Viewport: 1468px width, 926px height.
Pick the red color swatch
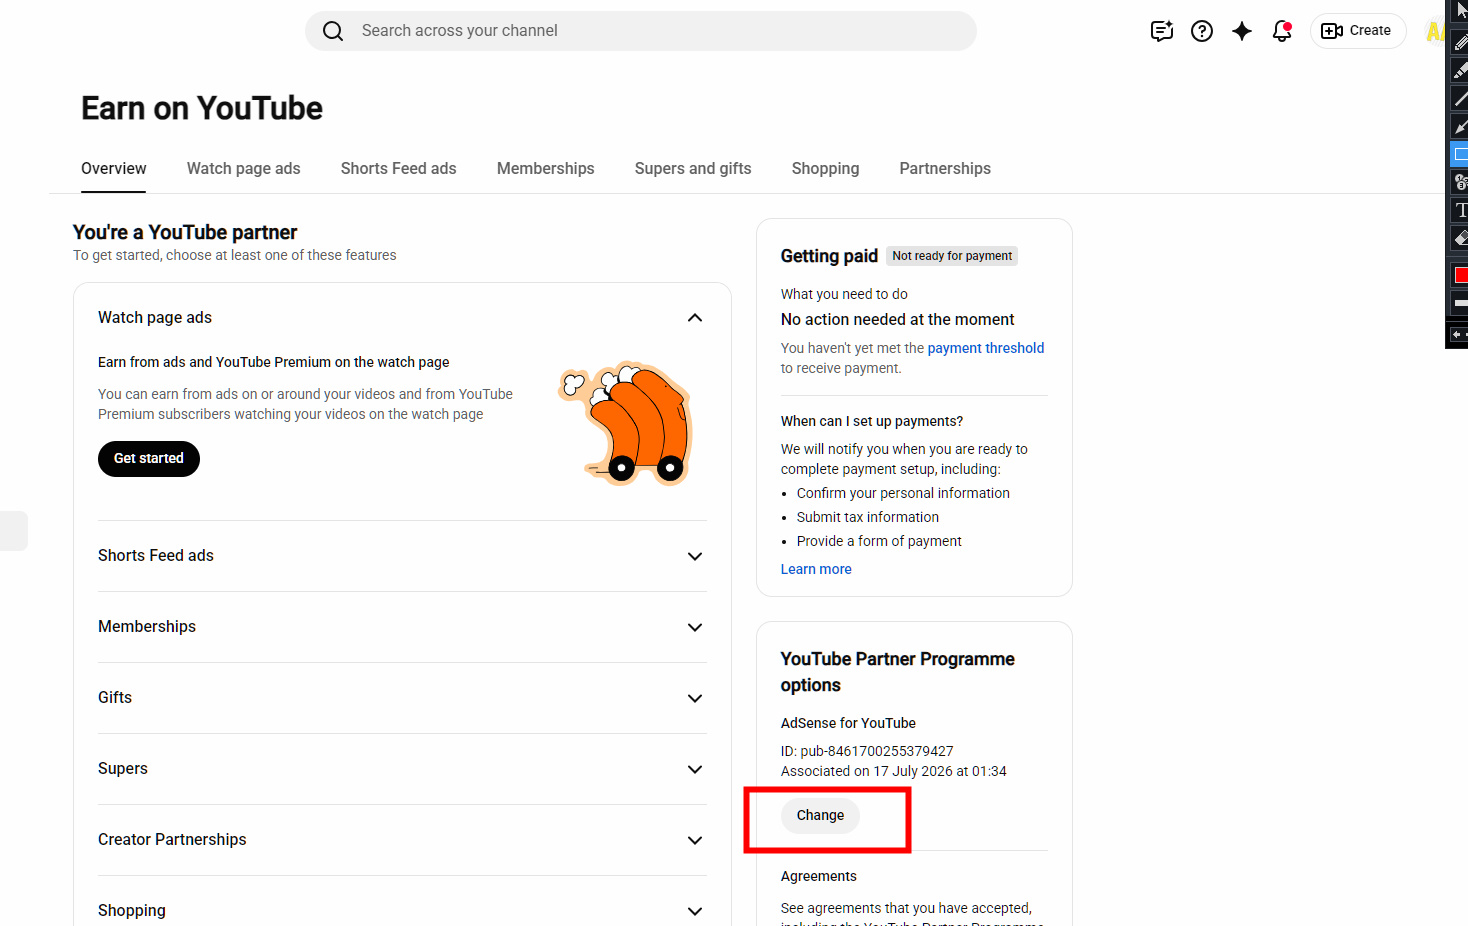click(x=1460, y=275)
